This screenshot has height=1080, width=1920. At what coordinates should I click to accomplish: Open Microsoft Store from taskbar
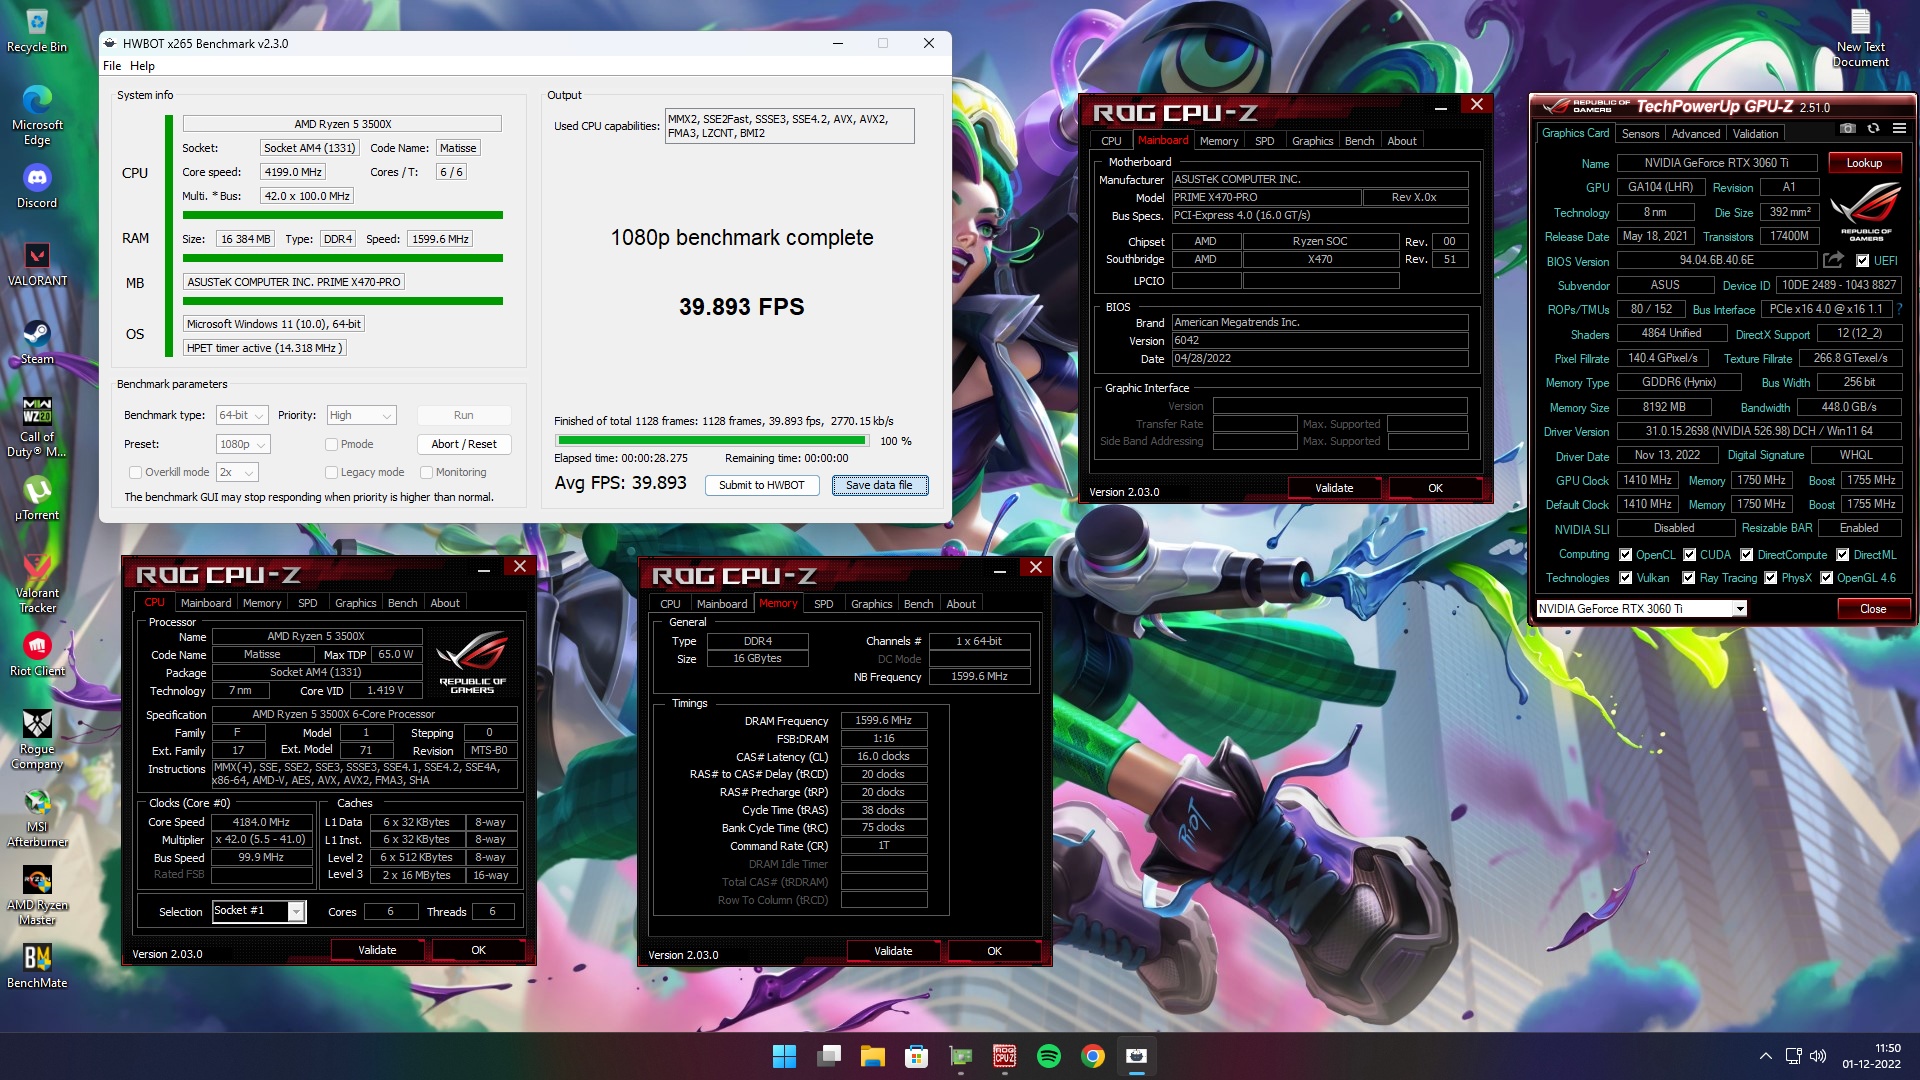point(916,1056)
